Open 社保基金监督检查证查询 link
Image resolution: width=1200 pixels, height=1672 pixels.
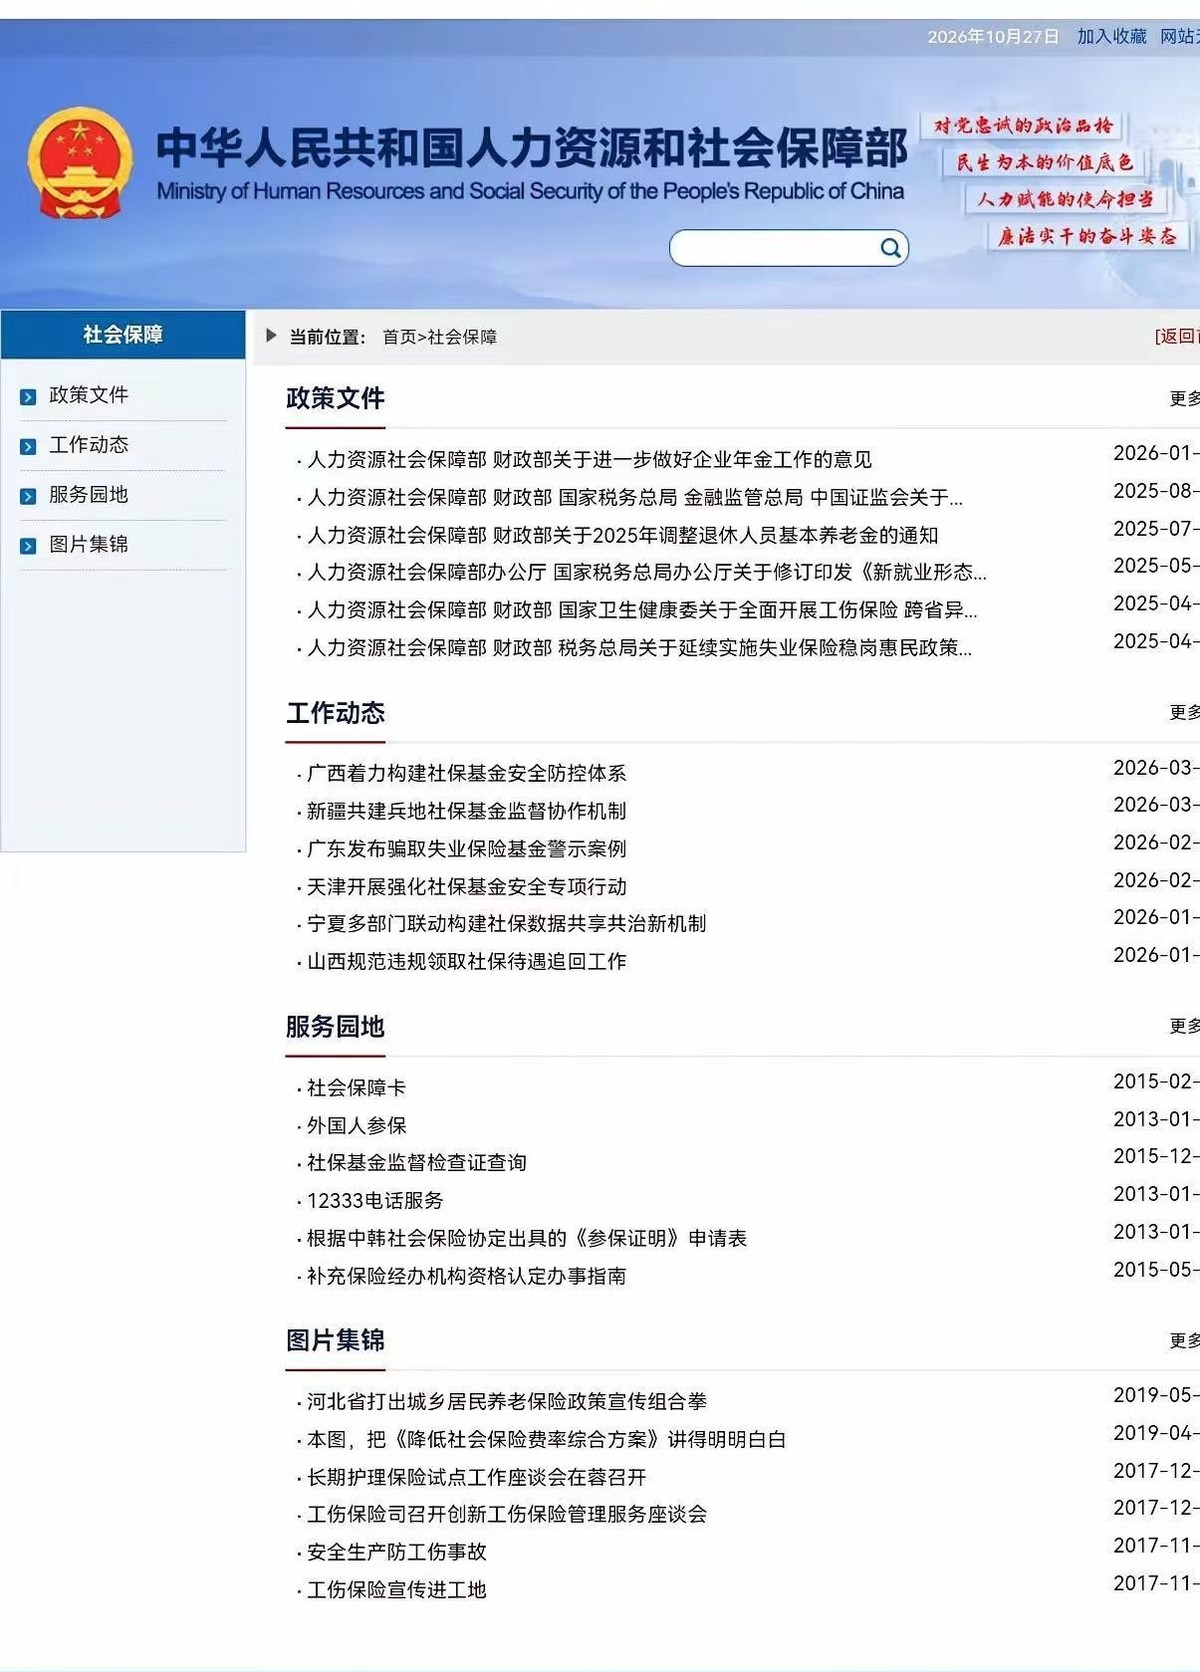click(x=416, y=1163)
